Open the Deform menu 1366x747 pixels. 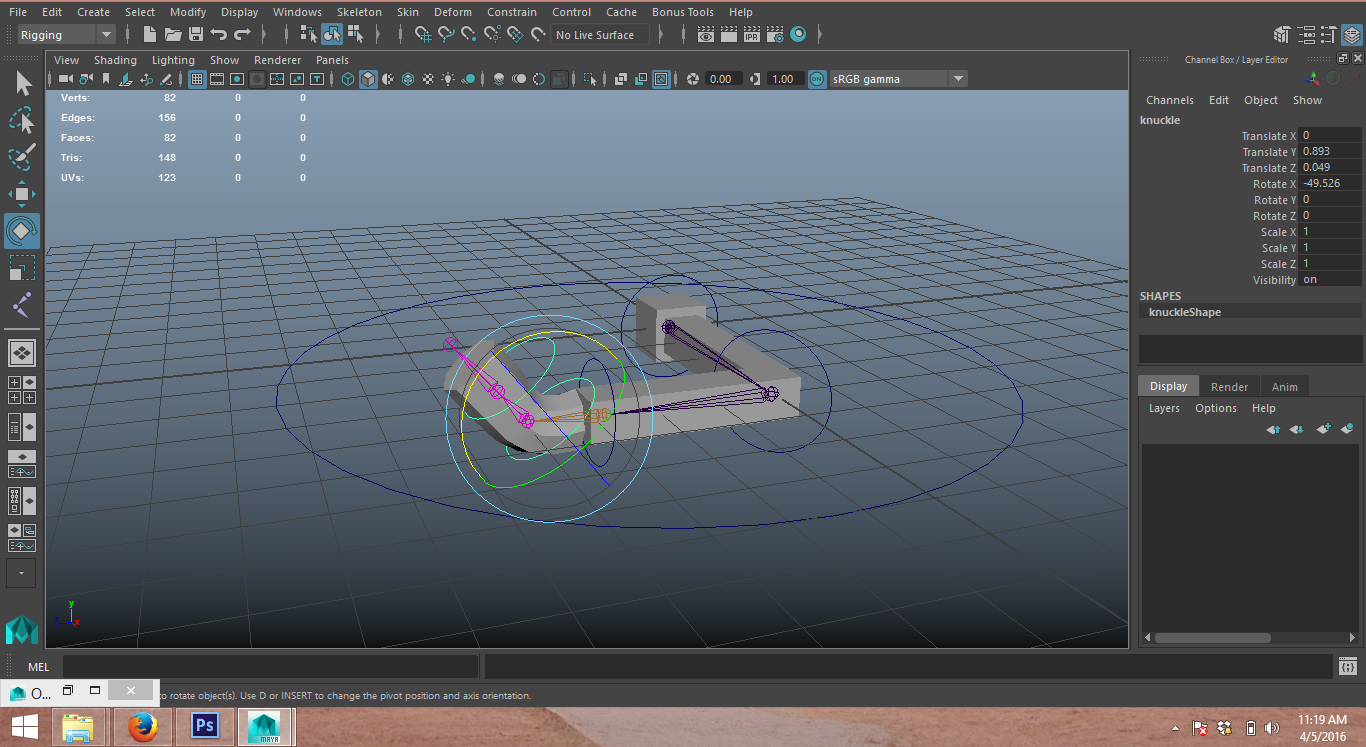[x=453, y=12]
